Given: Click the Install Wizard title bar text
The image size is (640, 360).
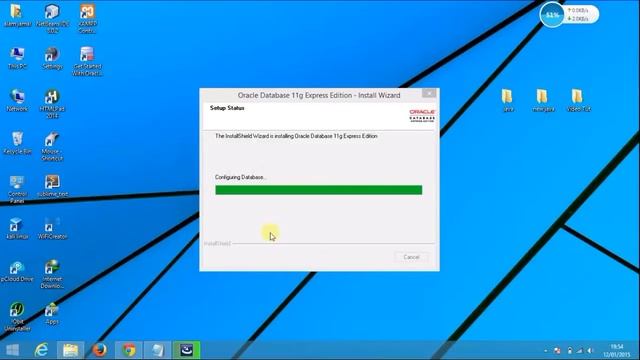Looking at the screenshot, I should point(319,95).
